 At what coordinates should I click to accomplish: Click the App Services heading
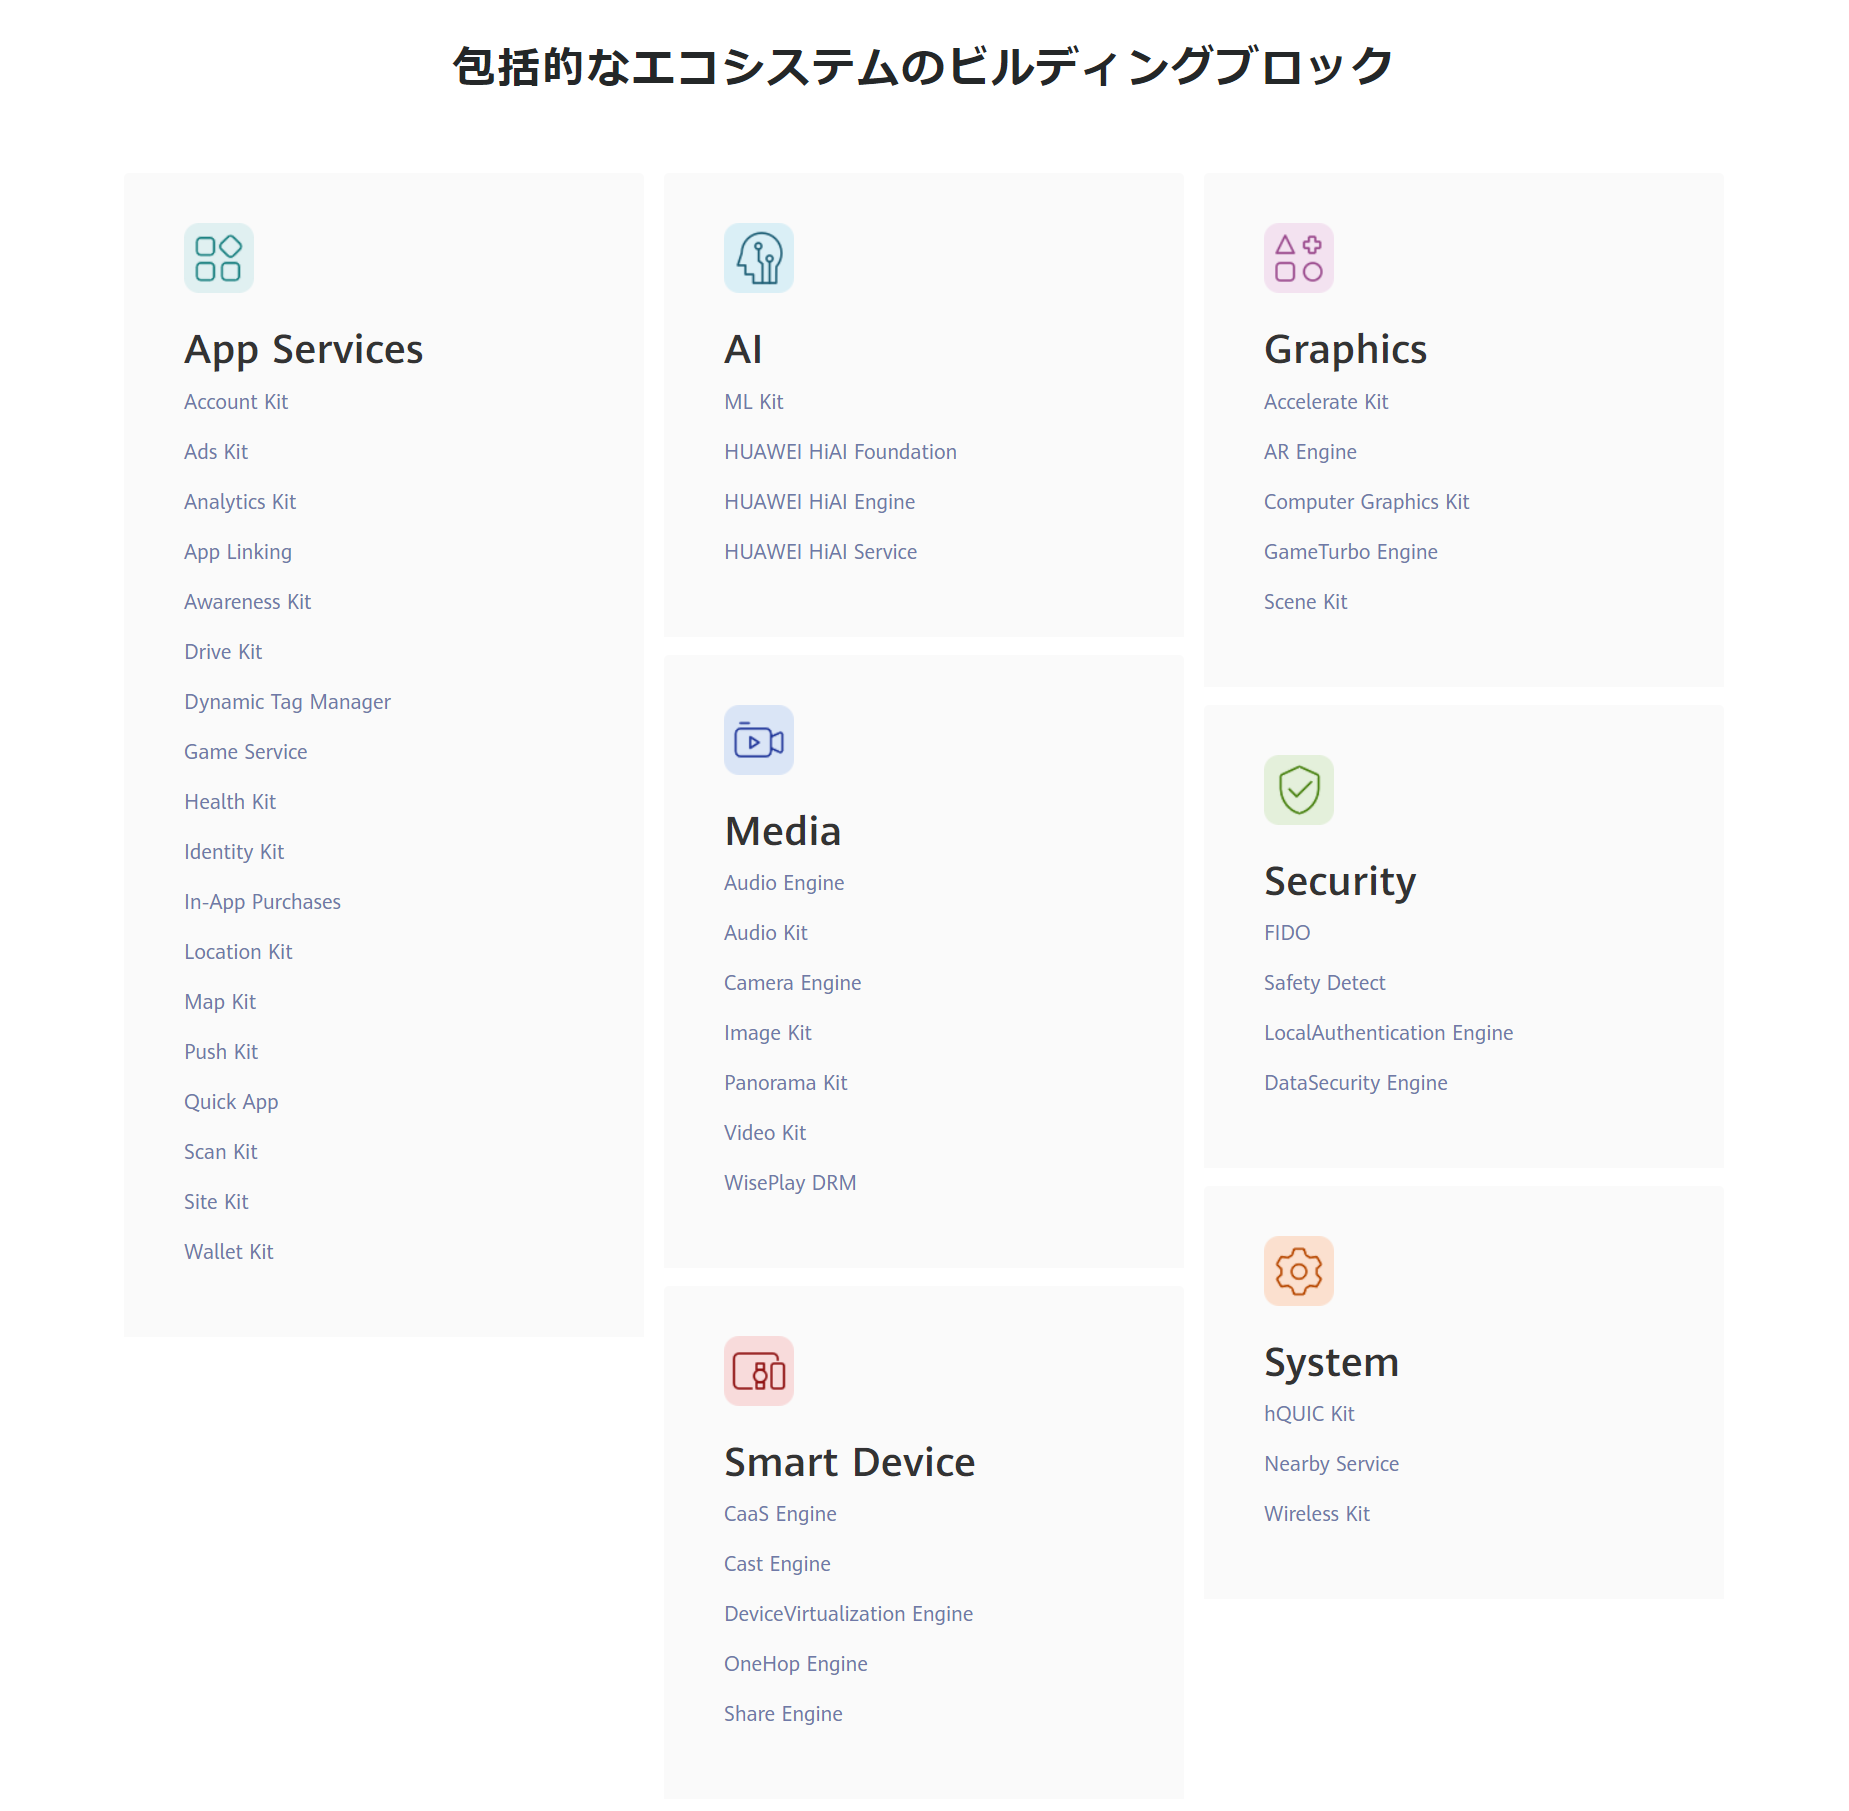304,350
